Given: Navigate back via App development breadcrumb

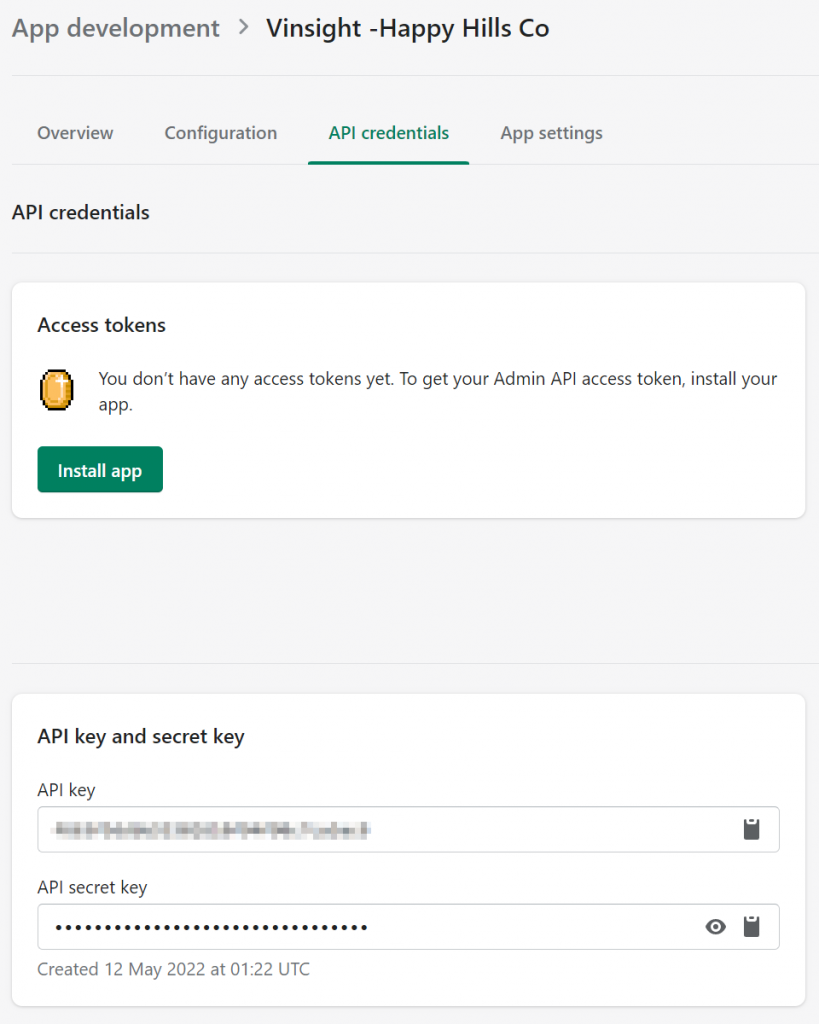Looking at the screenshot, I should point(114,28).
